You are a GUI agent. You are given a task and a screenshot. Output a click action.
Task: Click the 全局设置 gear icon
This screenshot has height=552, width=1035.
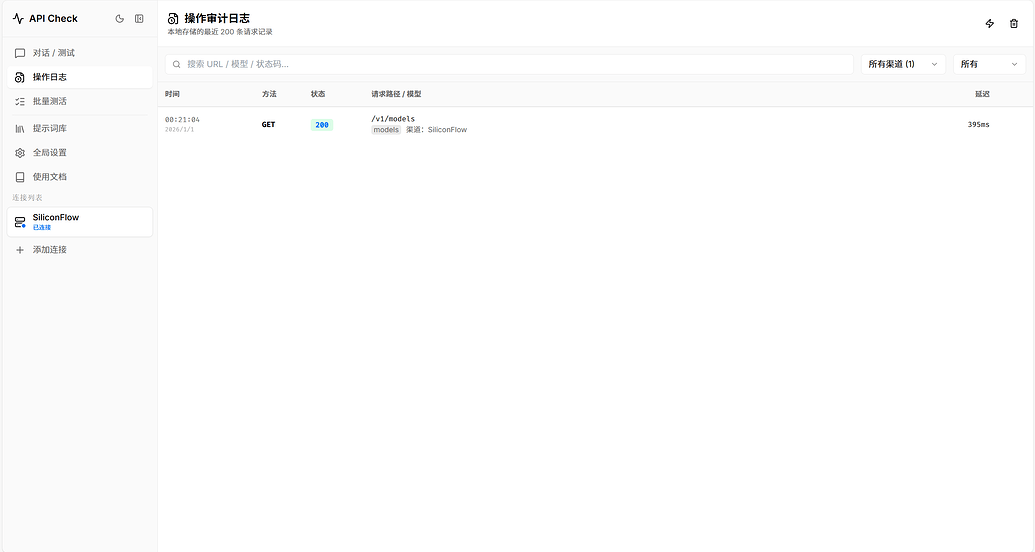pos(20,153)
